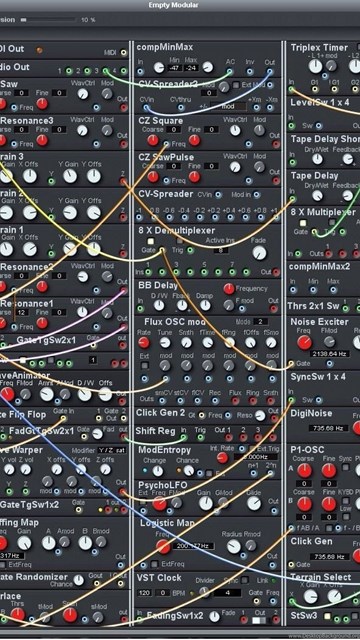Click the red Freq knob on Noise Exciter
The height and width of the screenshot is (640, 360).
coord(304,342)
